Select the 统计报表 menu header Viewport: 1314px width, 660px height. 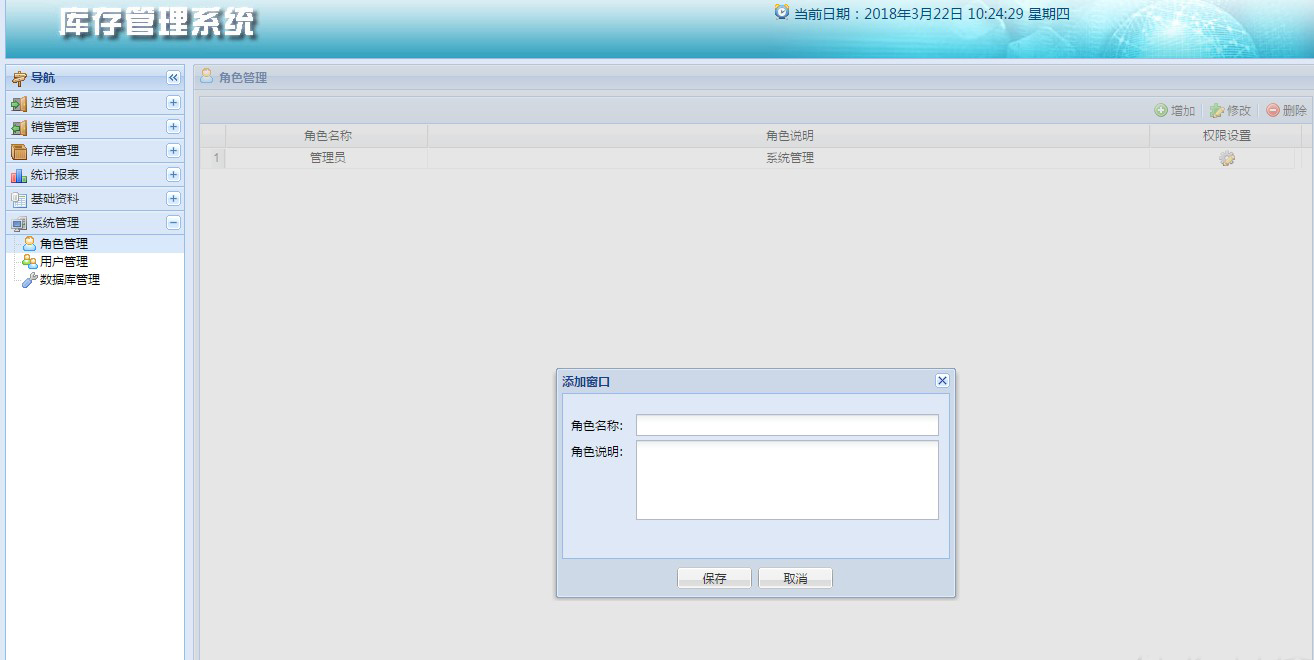tap(95, 175)
